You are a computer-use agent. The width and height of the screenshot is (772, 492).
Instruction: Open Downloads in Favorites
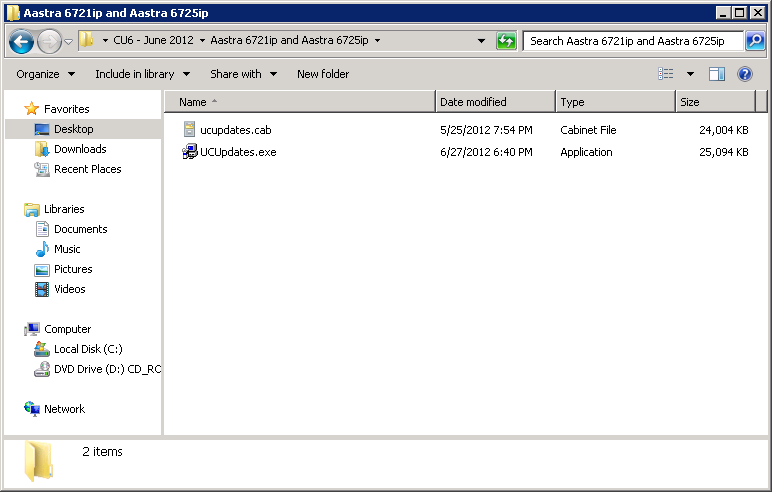(x=80, y=149)
